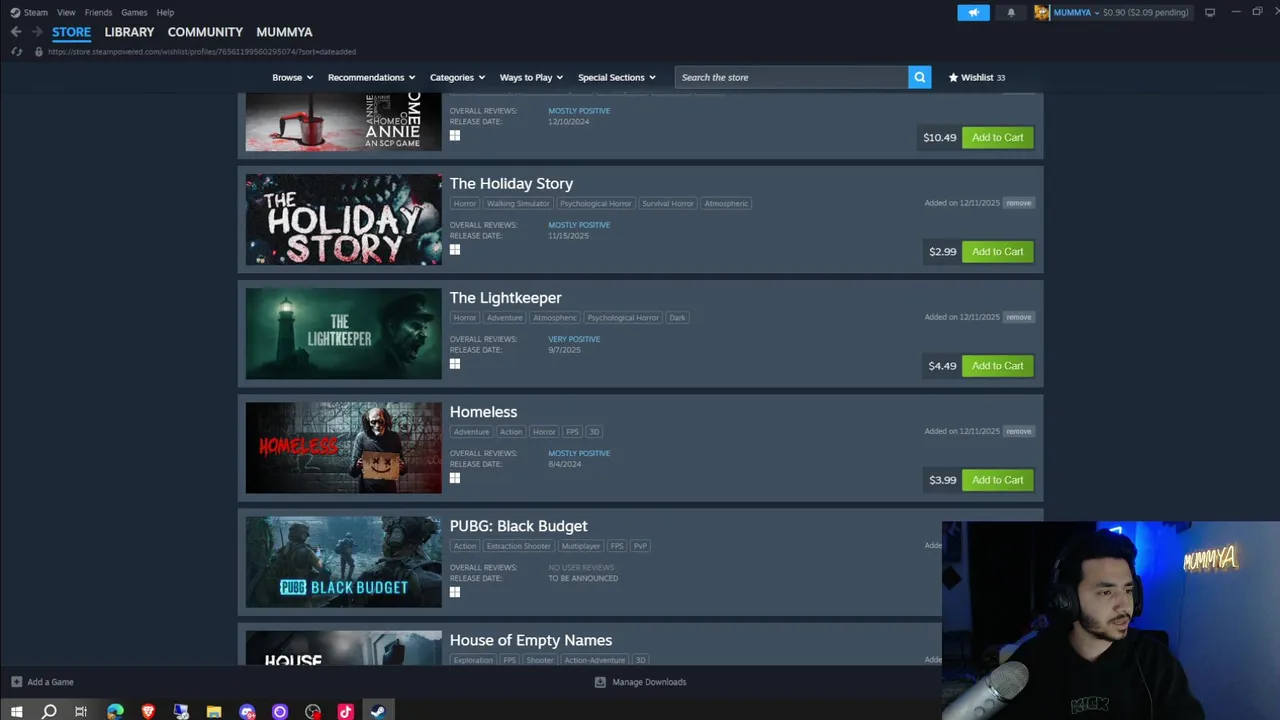This screenshot has height=720, width=1280.
Task: Open Windows taskbar search
Action: (49, 712)
